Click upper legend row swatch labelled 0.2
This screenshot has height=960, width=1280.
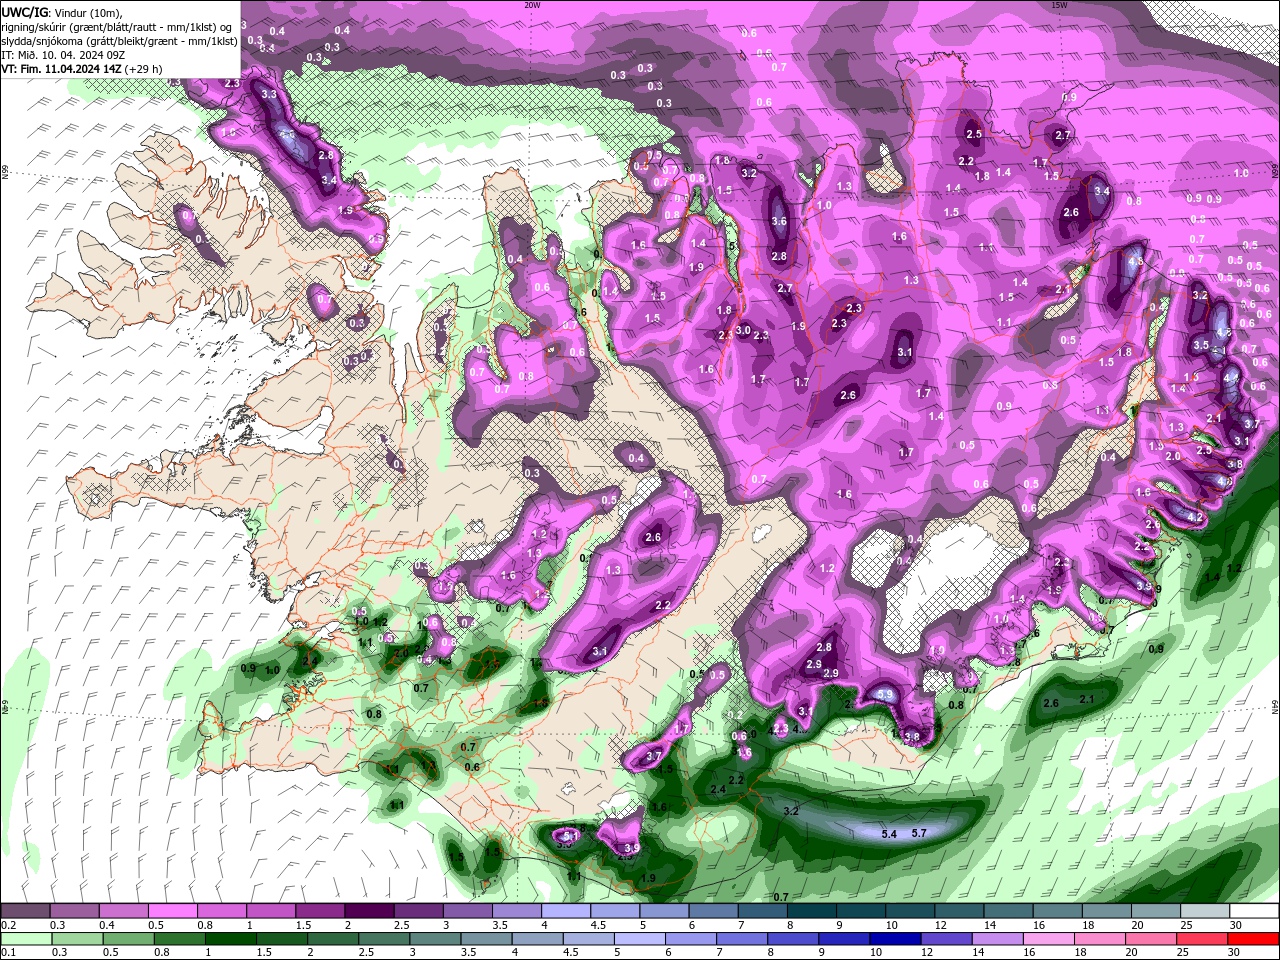coord(25,911)
